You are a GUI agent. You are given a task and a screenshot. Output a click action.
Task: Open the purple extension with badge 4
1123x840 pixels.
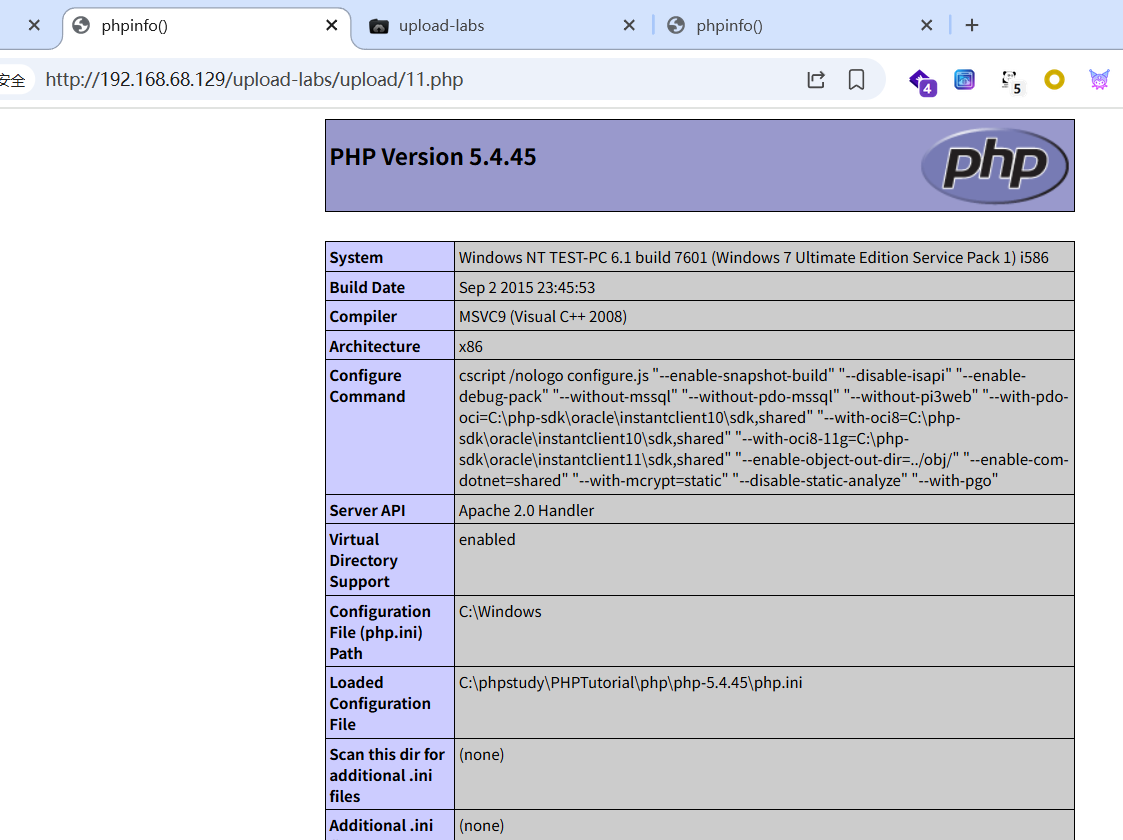922,82
